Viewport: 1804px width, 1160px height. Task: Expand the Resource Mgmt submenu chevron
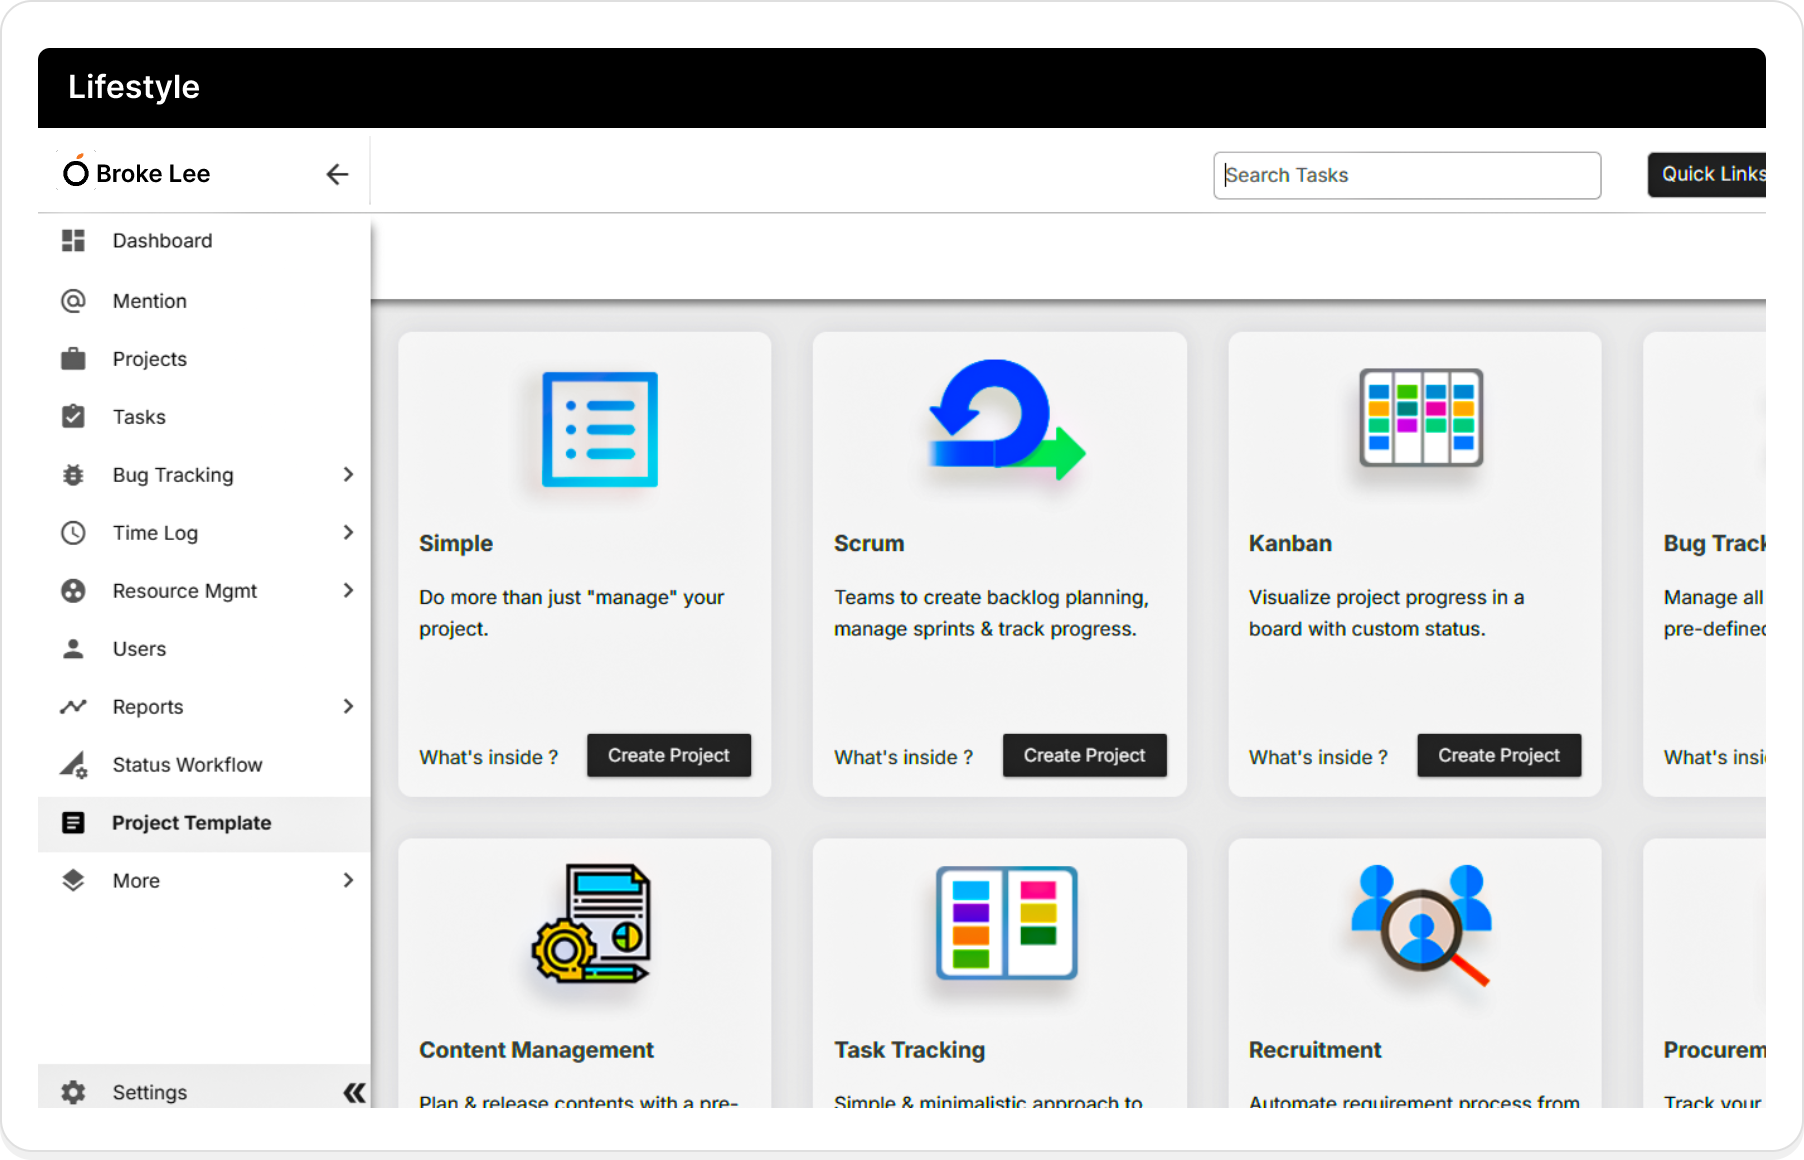click(348, 591)
